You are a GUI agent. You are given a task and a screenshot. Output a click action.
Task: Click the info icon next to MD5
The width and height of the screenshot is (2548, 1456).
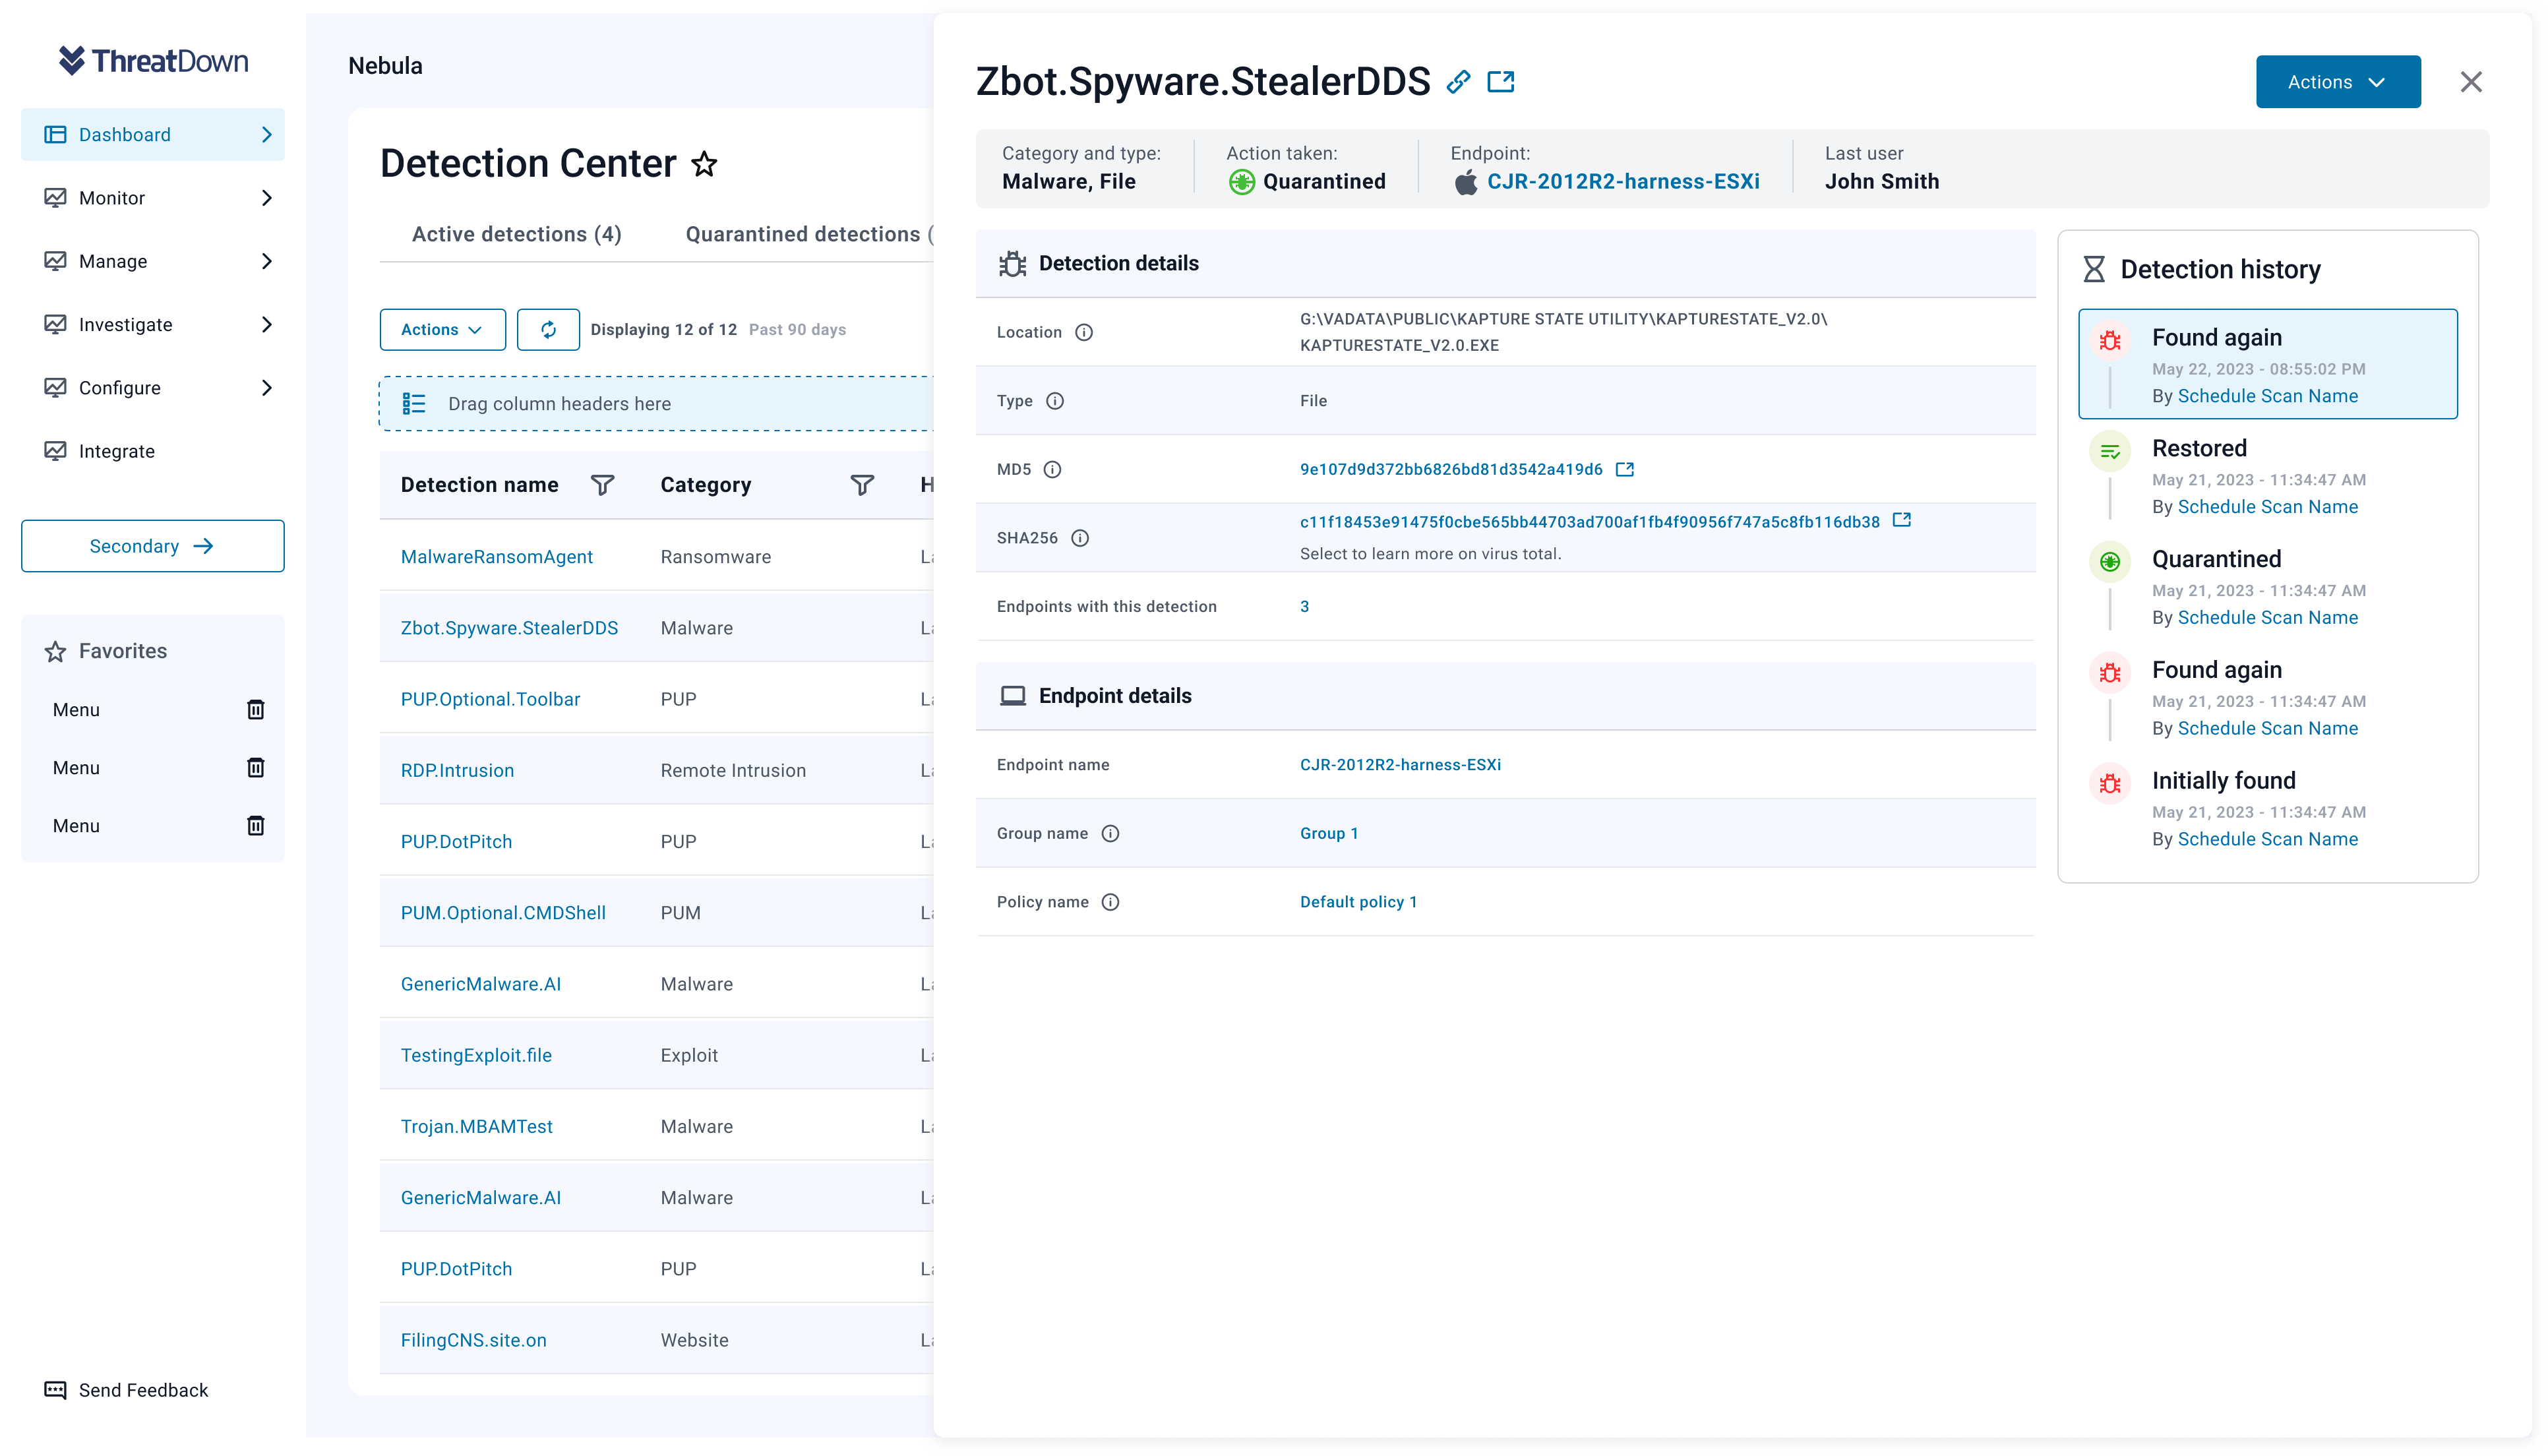tap(1053, 469)
